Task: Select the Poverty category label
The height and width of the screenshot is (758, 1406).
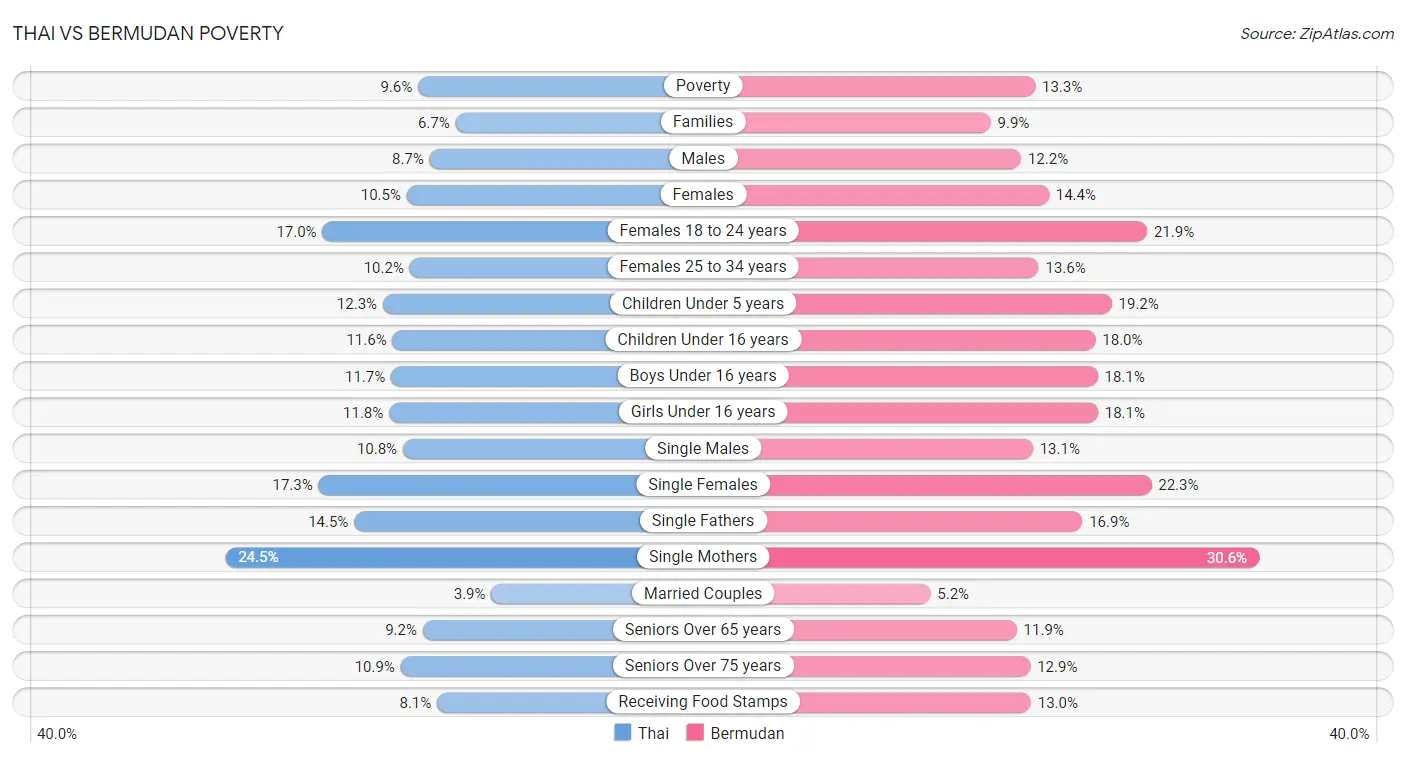Action: [703, 86]
